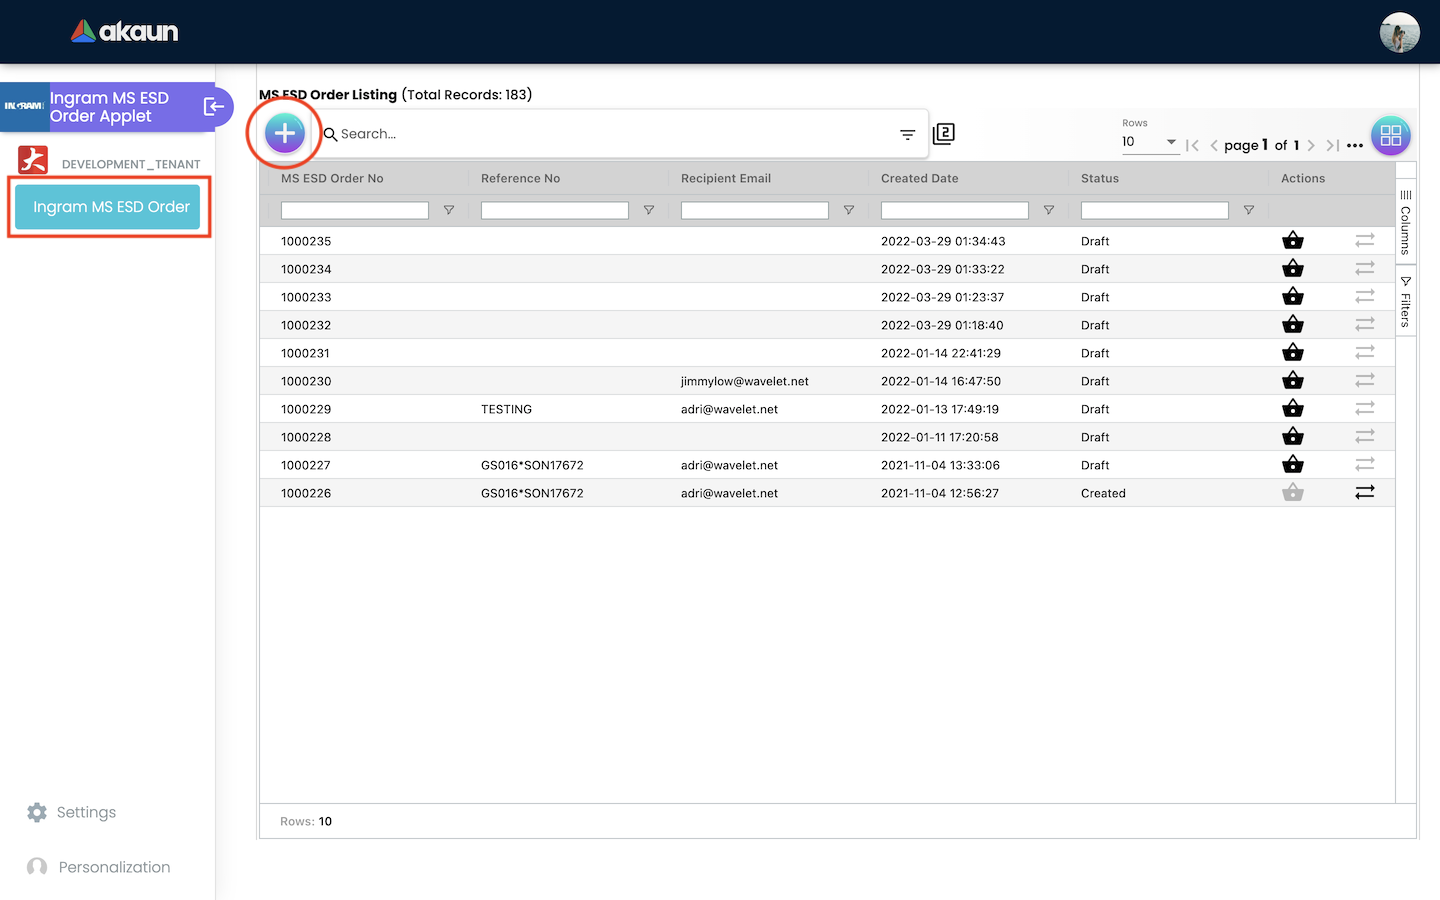Image resolution: width=1440 pixels, height=900 pixels.
Task: Open the user profile avatar
Action: click(x=1399, y=32)
